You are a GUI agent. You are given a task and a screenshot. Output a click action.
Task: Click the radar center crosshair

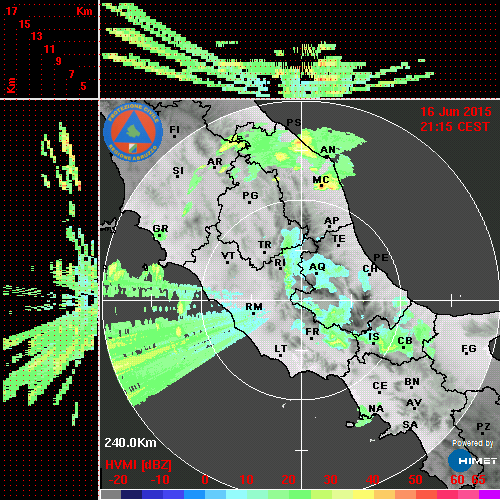click(x=301, y=300)
